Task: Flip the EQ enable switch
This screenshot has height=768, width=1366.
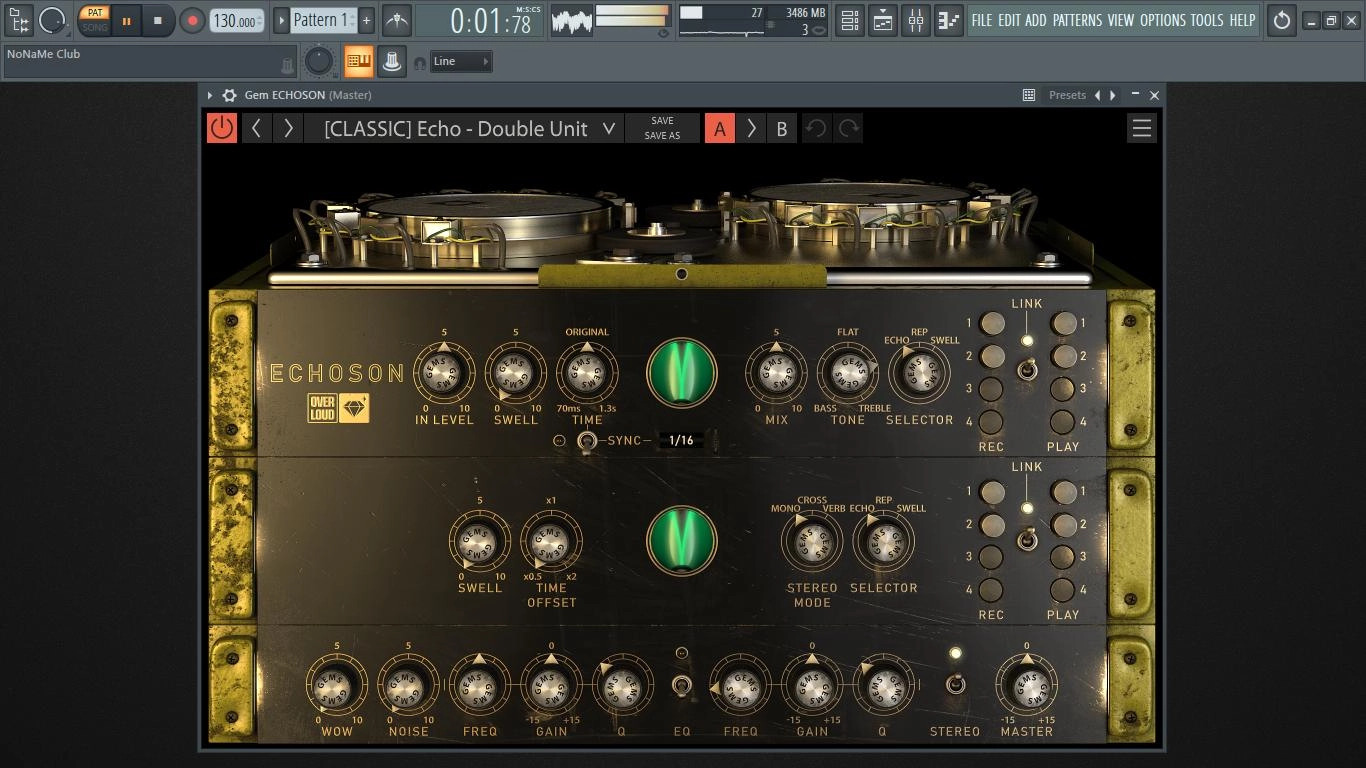Action: point(682,686)
